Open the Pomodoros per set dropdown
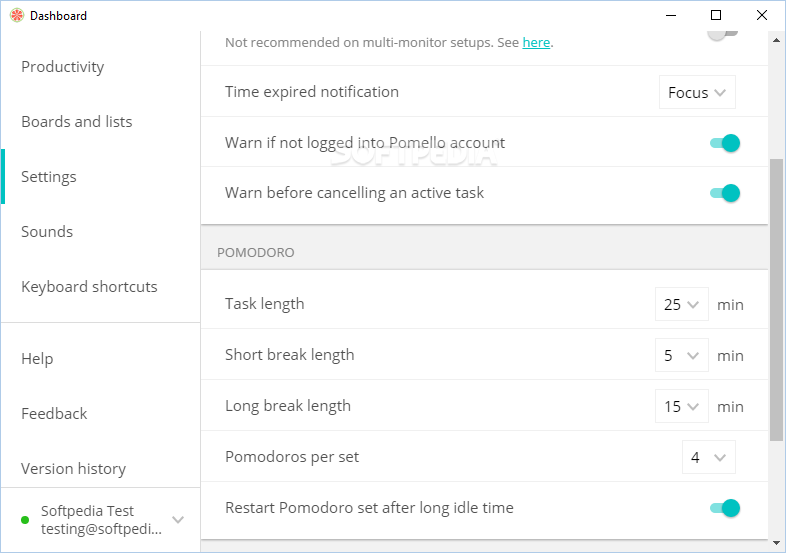This screenshot has width=786, height=553. [709, 457]
